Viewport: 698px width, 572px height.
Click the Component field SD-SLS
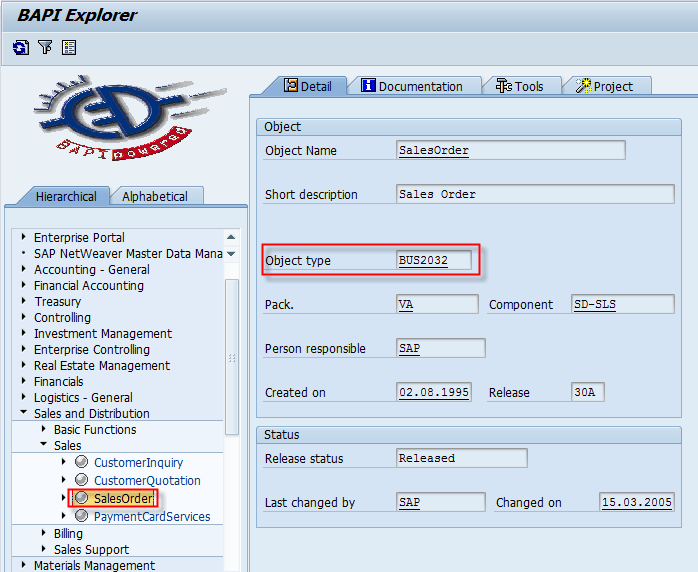(x=623, y=304)
